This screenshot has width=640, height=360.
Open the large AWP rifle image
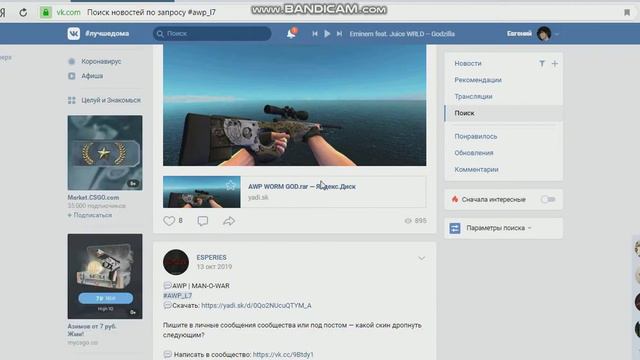point(294,105)
